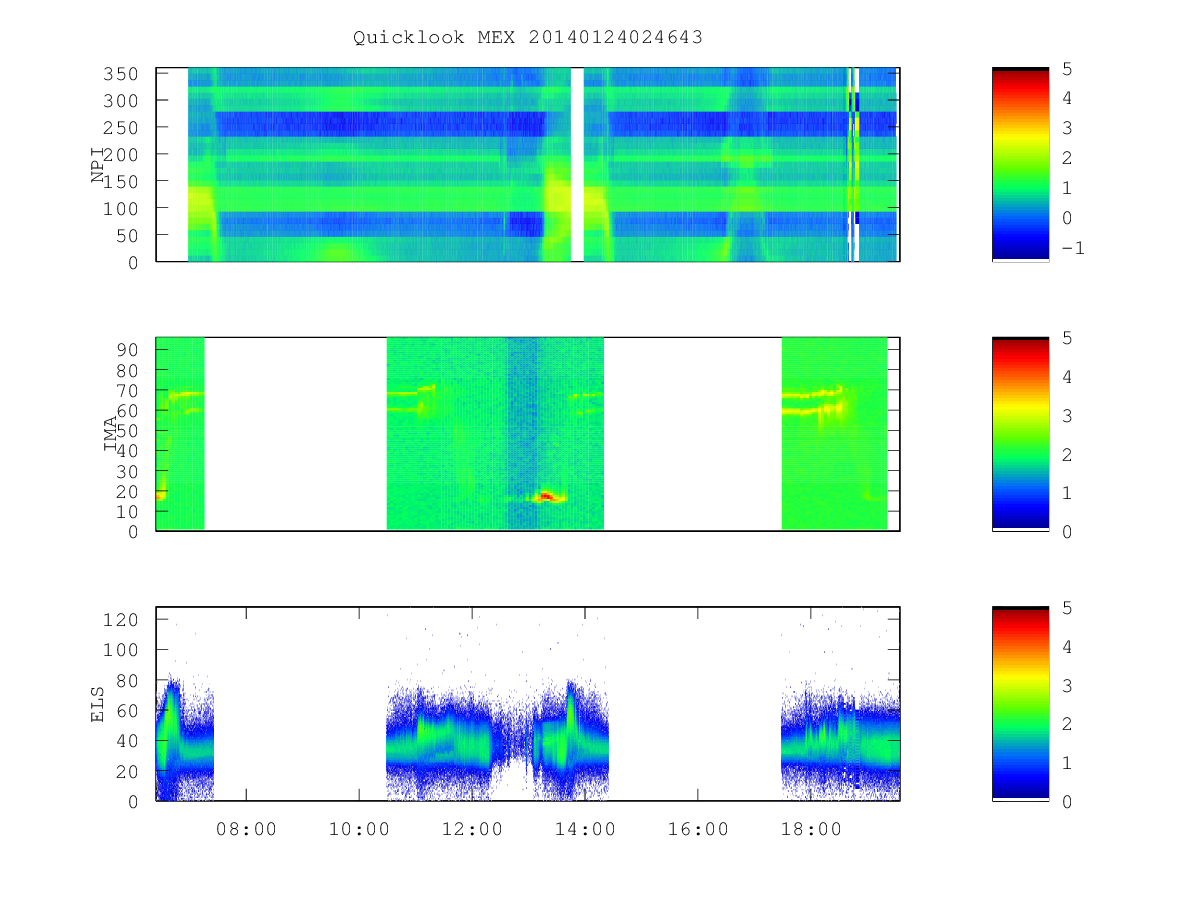Click the IMA axis label
The height and width of the screenshot is (900, 1200).
111,434
